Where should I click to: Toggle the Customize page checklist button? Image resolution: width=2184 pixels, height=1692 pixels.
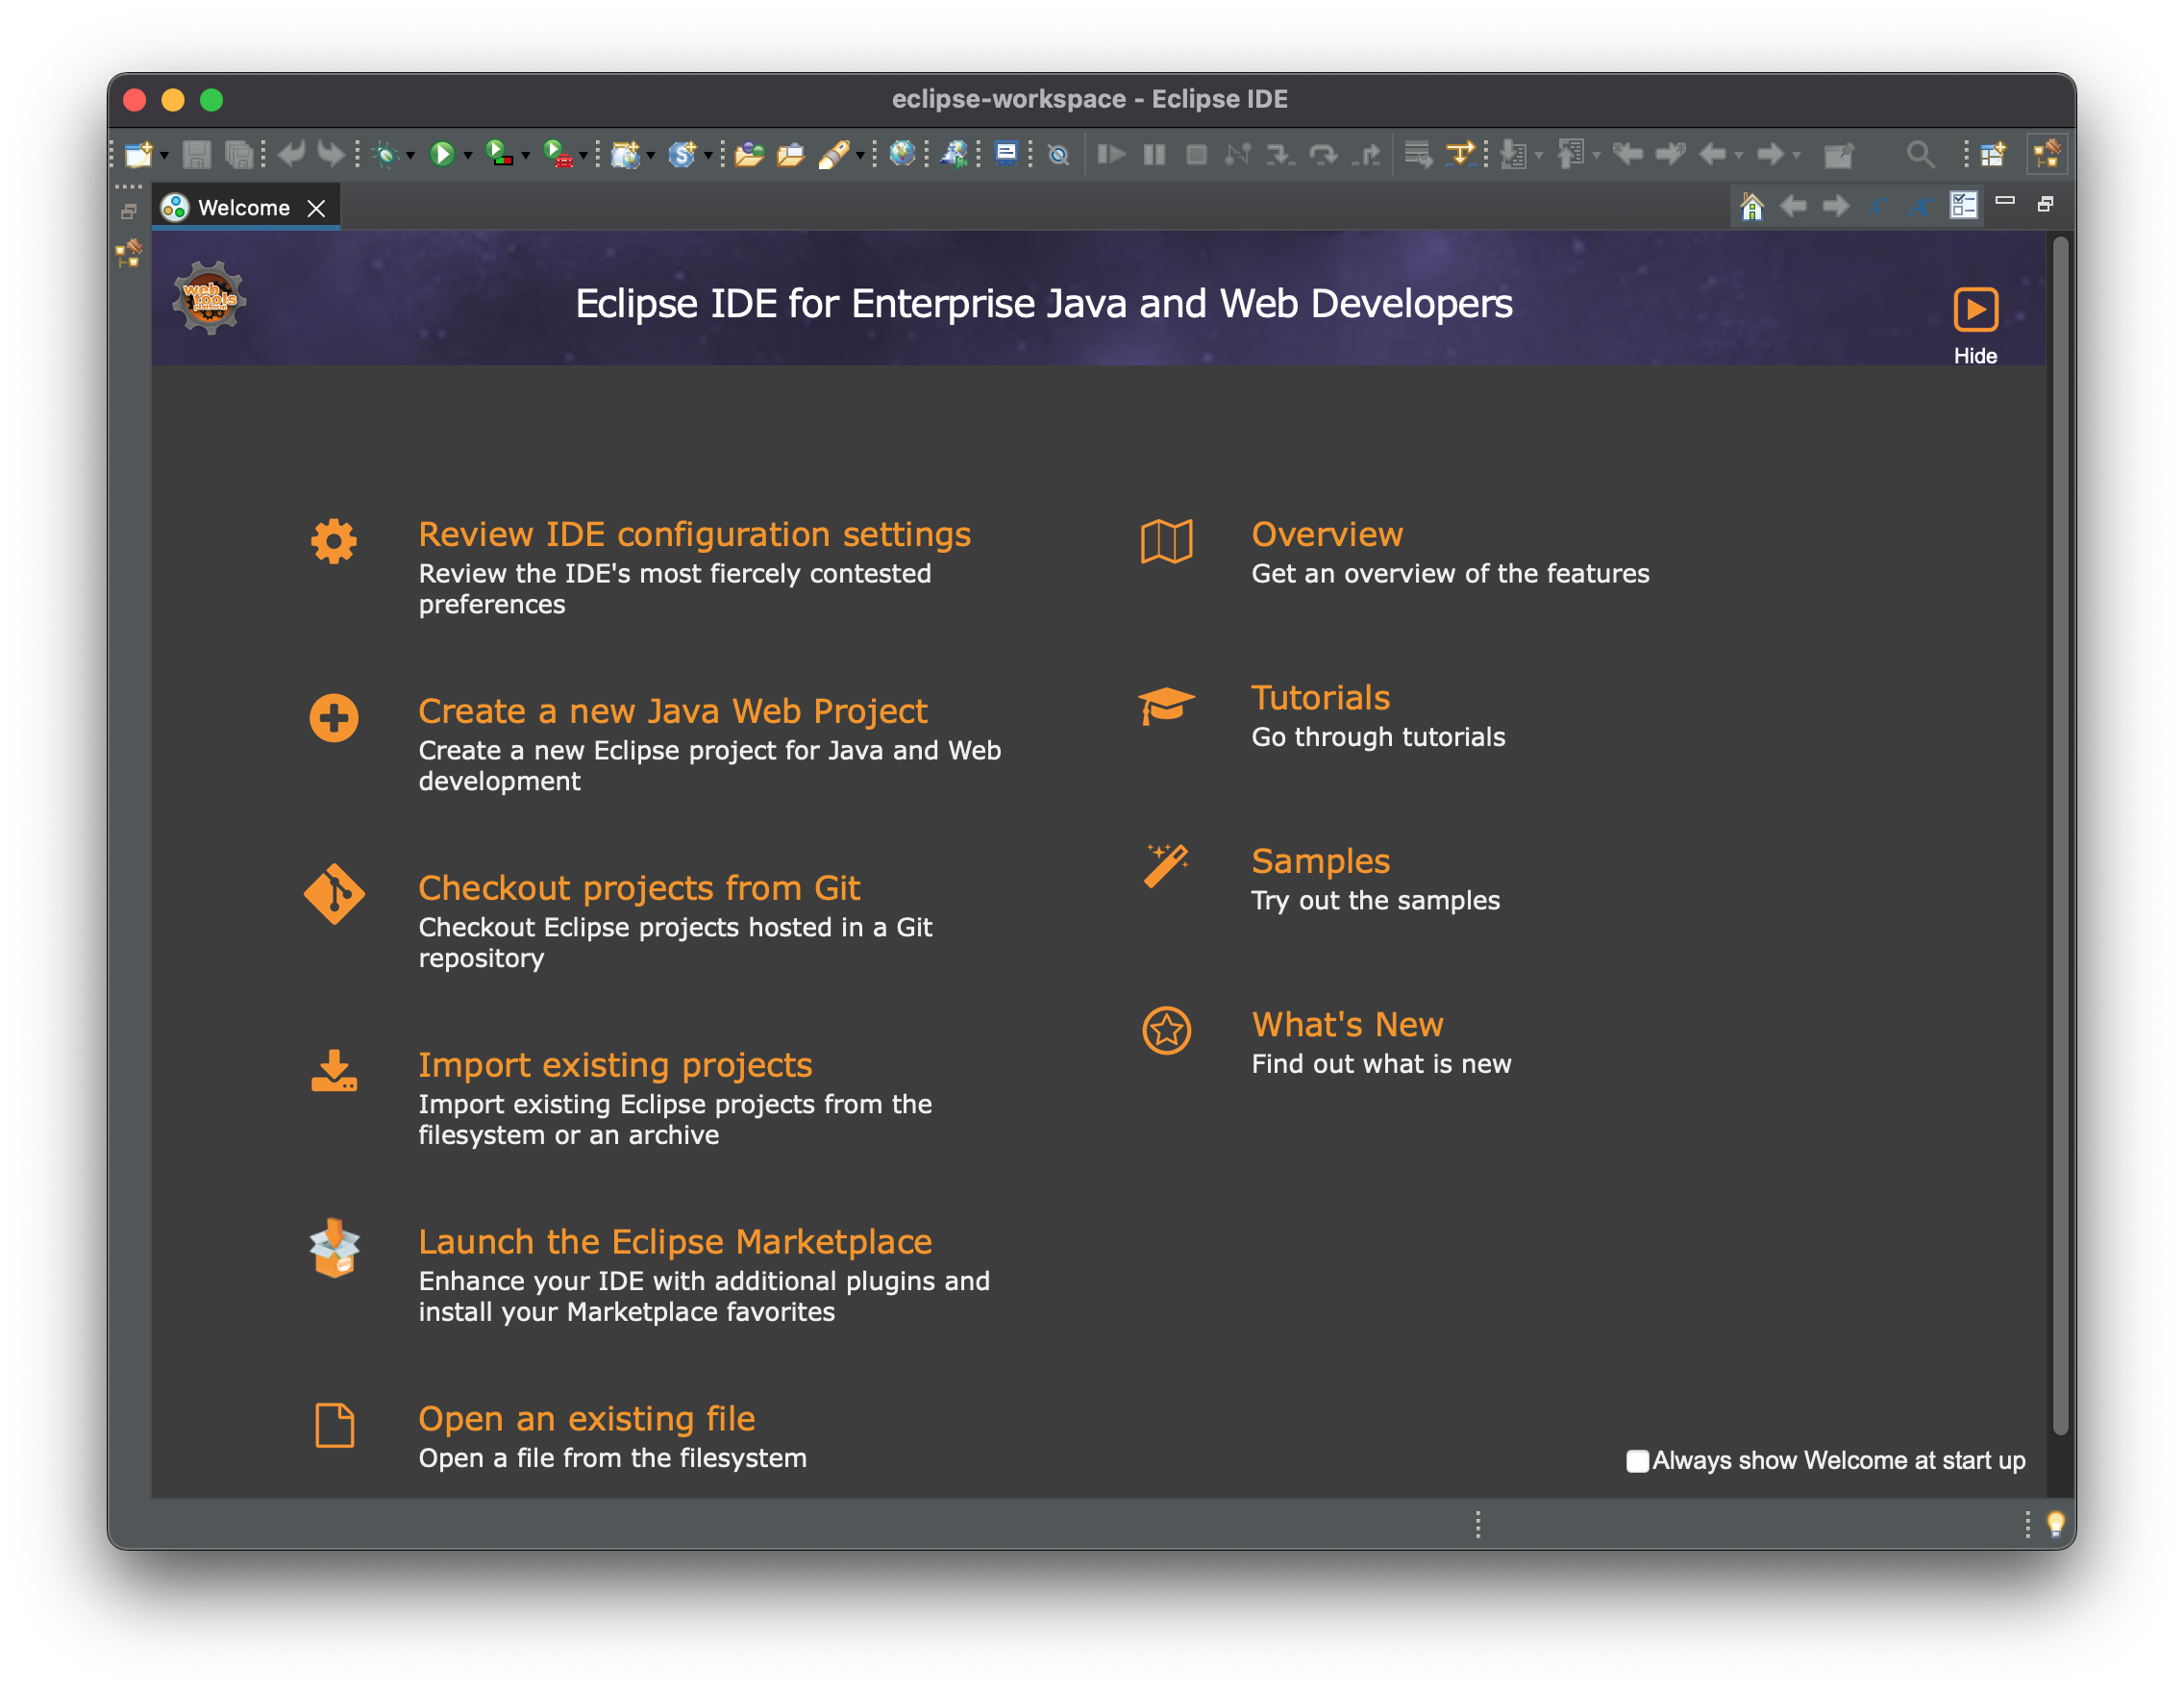[x=1963, y=206]
